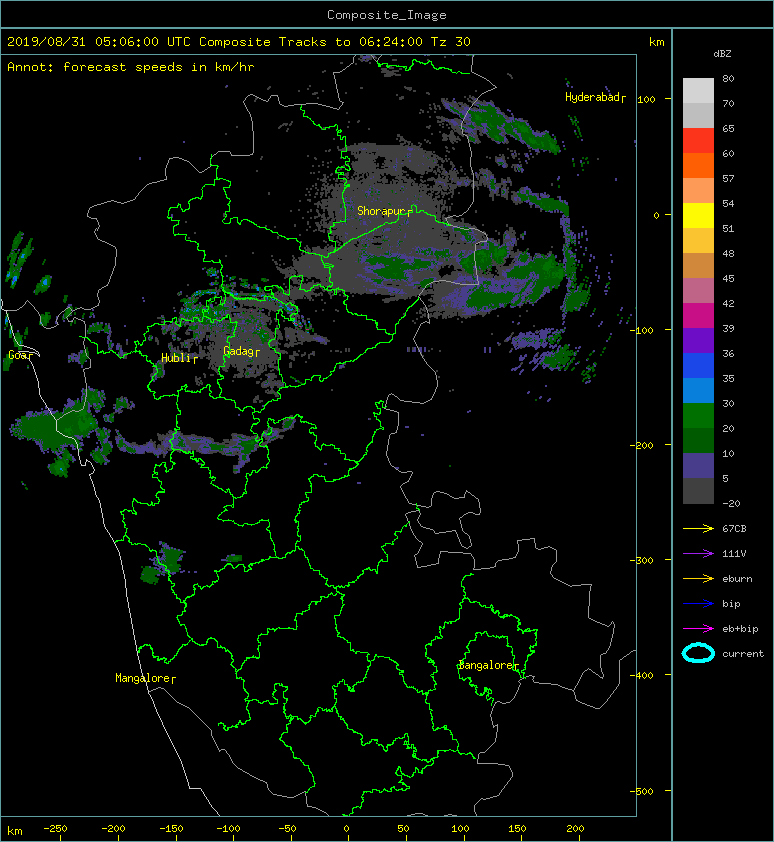The image size is (774, 842).
Task: Click the yellow 67CB arrow in legend
Action: coord(698,528)
